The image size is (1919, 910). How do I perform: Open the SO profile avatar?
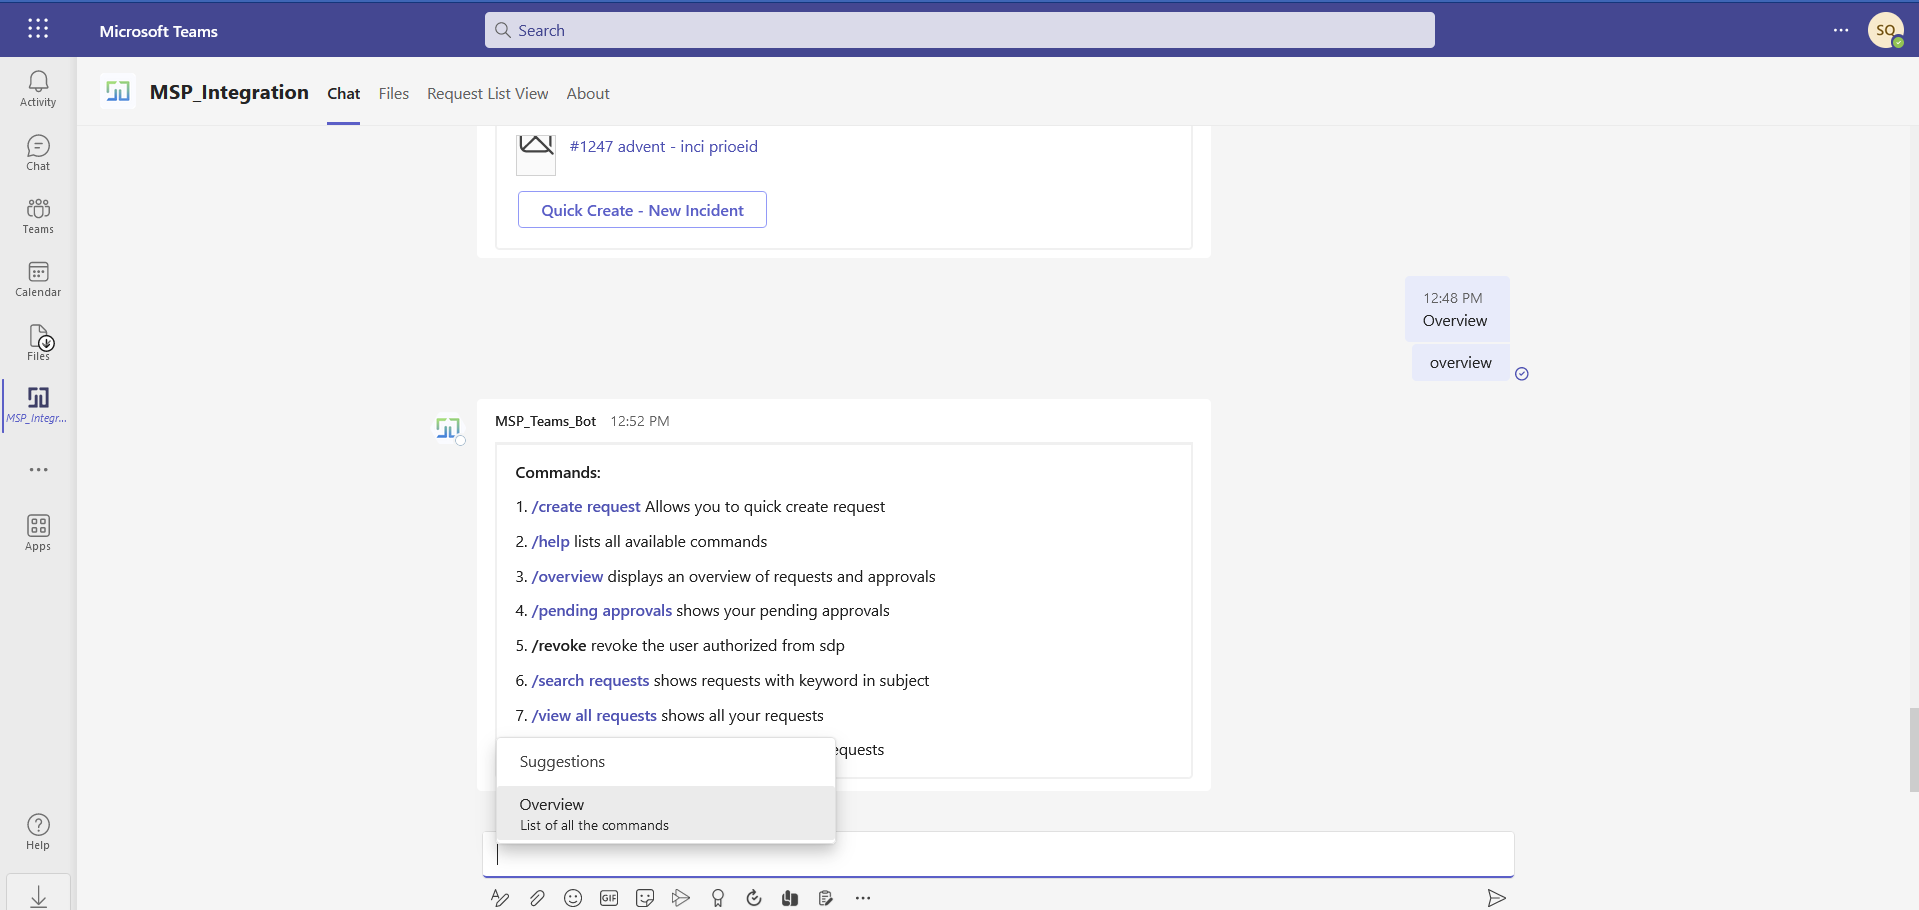(x=1886, y=30)
